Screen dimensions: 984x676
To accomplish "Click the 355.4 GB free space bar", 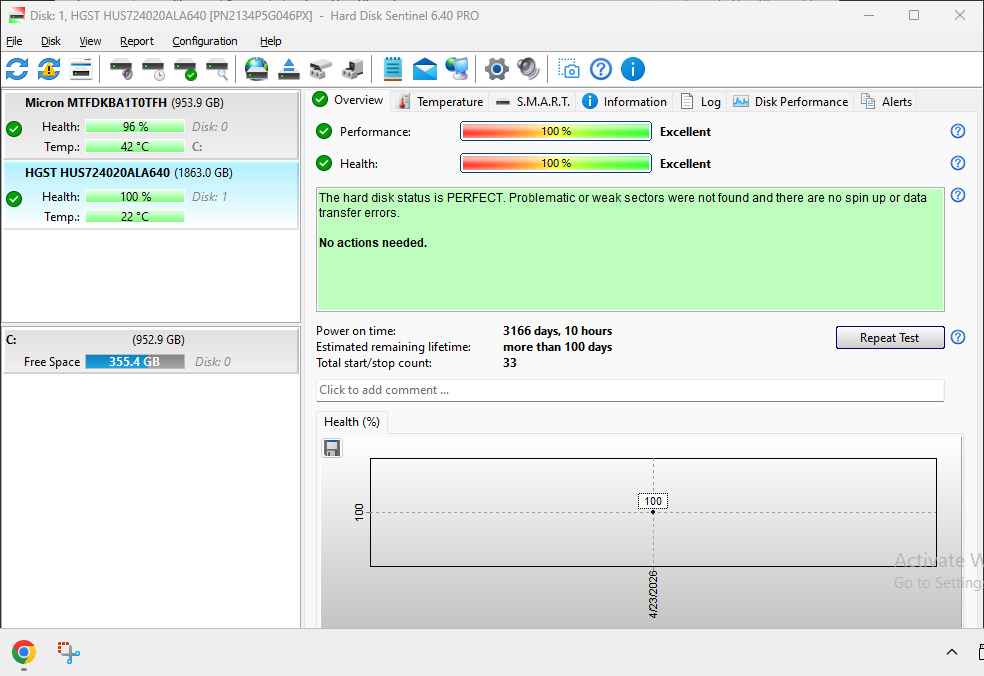I will click(x=135, y=362).
